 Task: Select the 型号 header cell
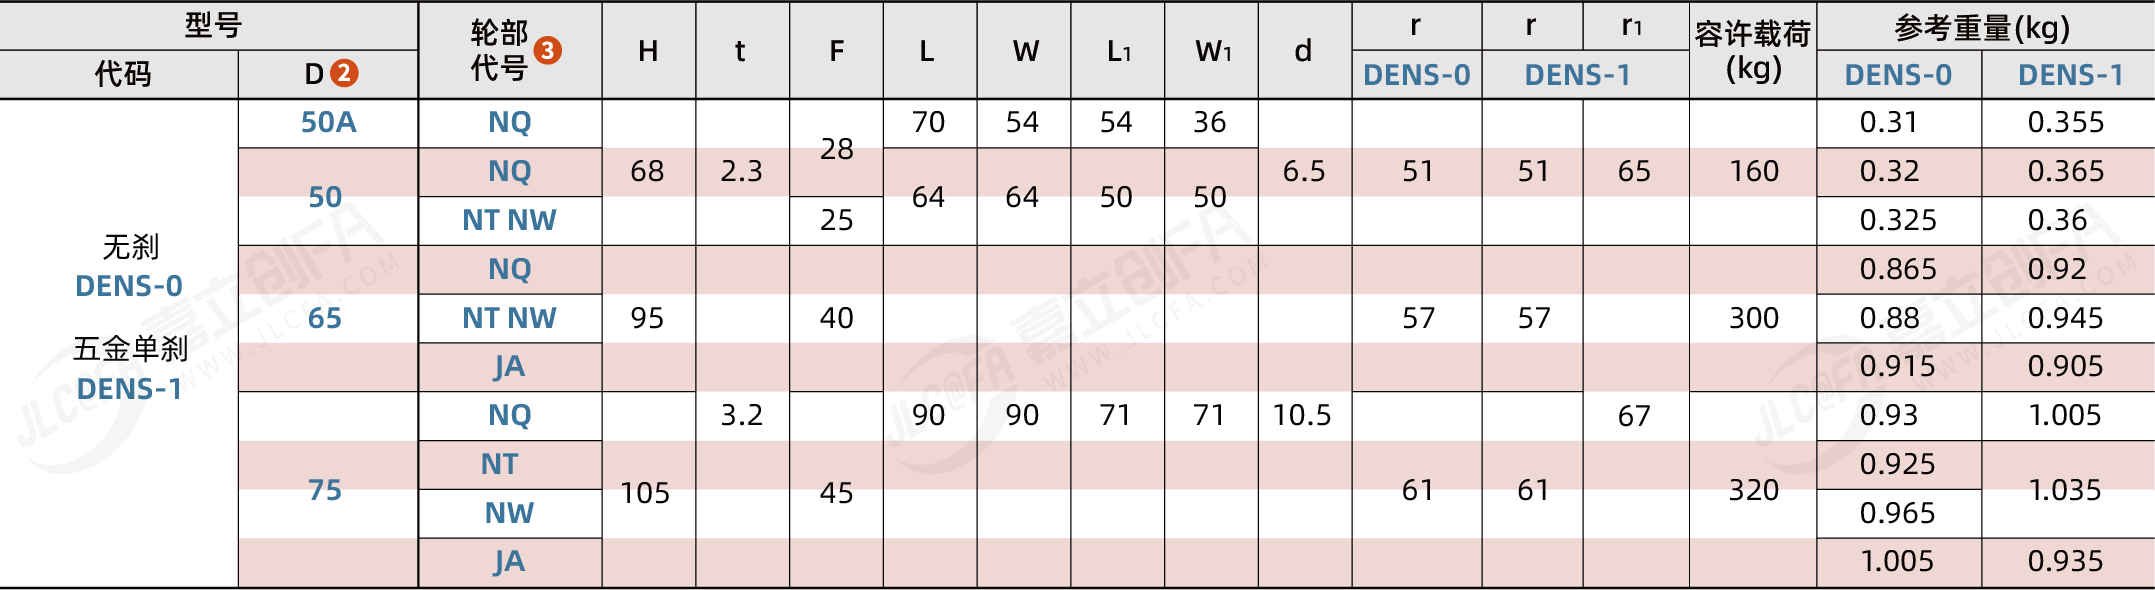(x=212, y=25)
